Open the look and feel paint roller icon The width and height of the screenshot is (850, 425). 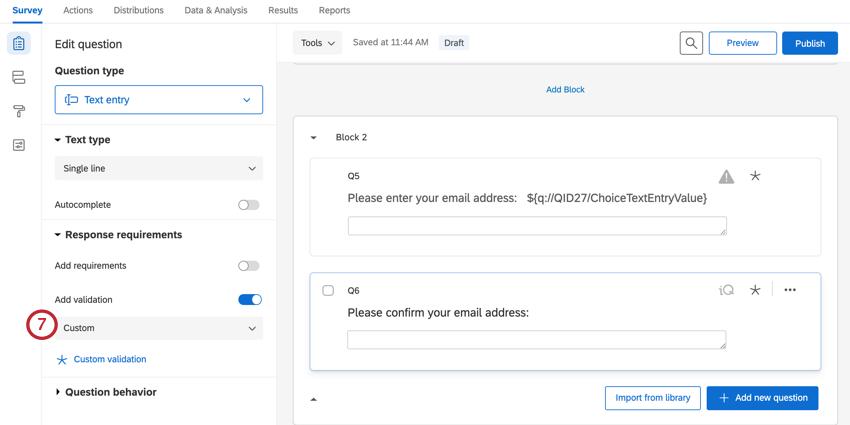(x=19, y=111)
